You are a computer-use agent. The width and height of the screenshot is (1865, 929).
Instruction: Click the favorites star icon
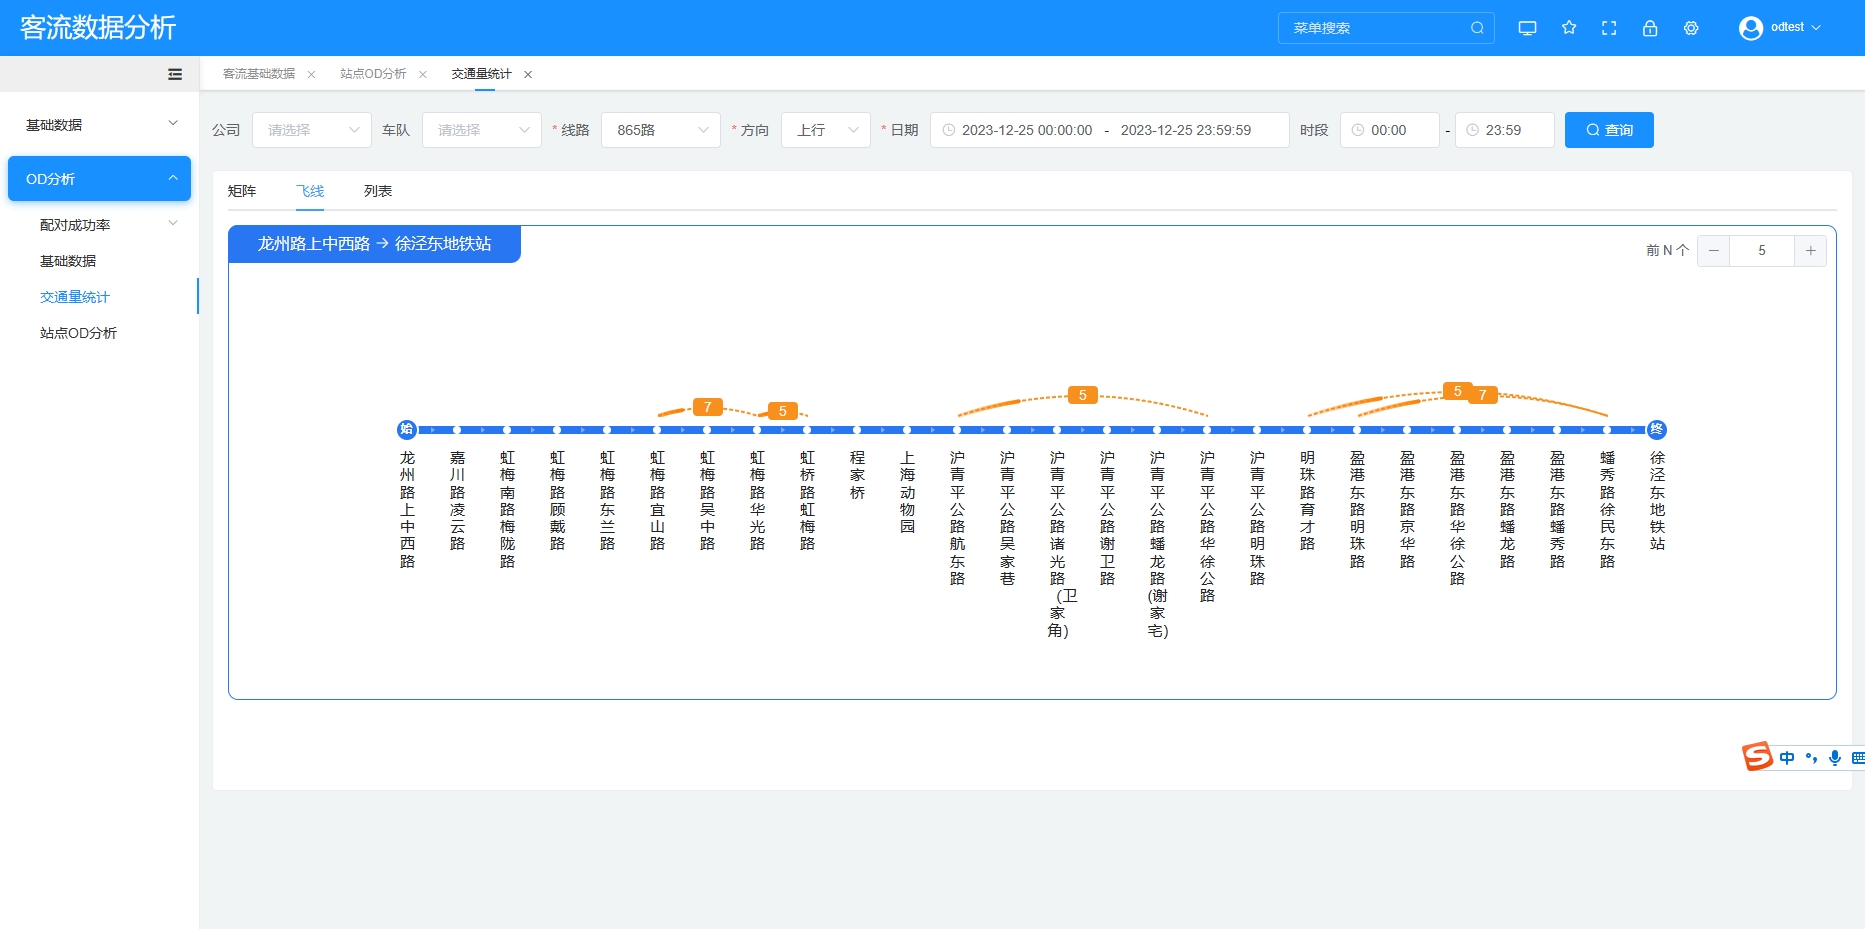tap(1569, 28)
